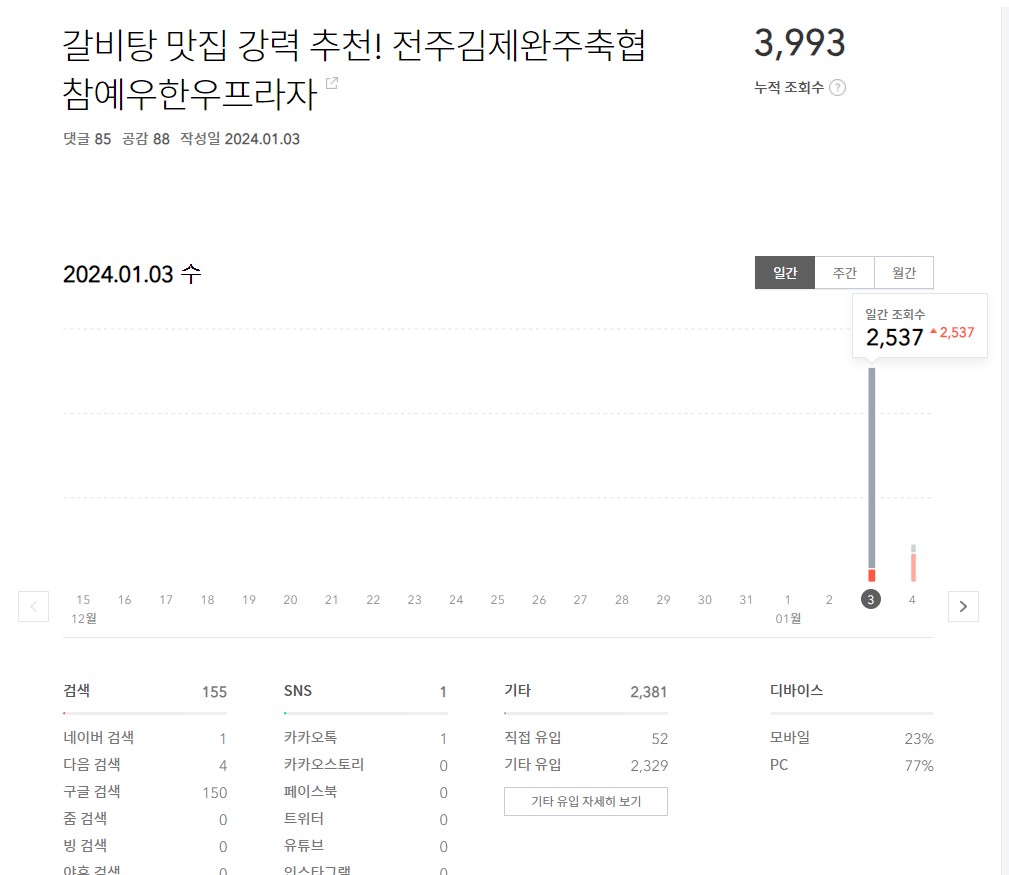The image size is (1009, 875).
Task: Click the 트위터 row
Action: (x=366, y=819)
